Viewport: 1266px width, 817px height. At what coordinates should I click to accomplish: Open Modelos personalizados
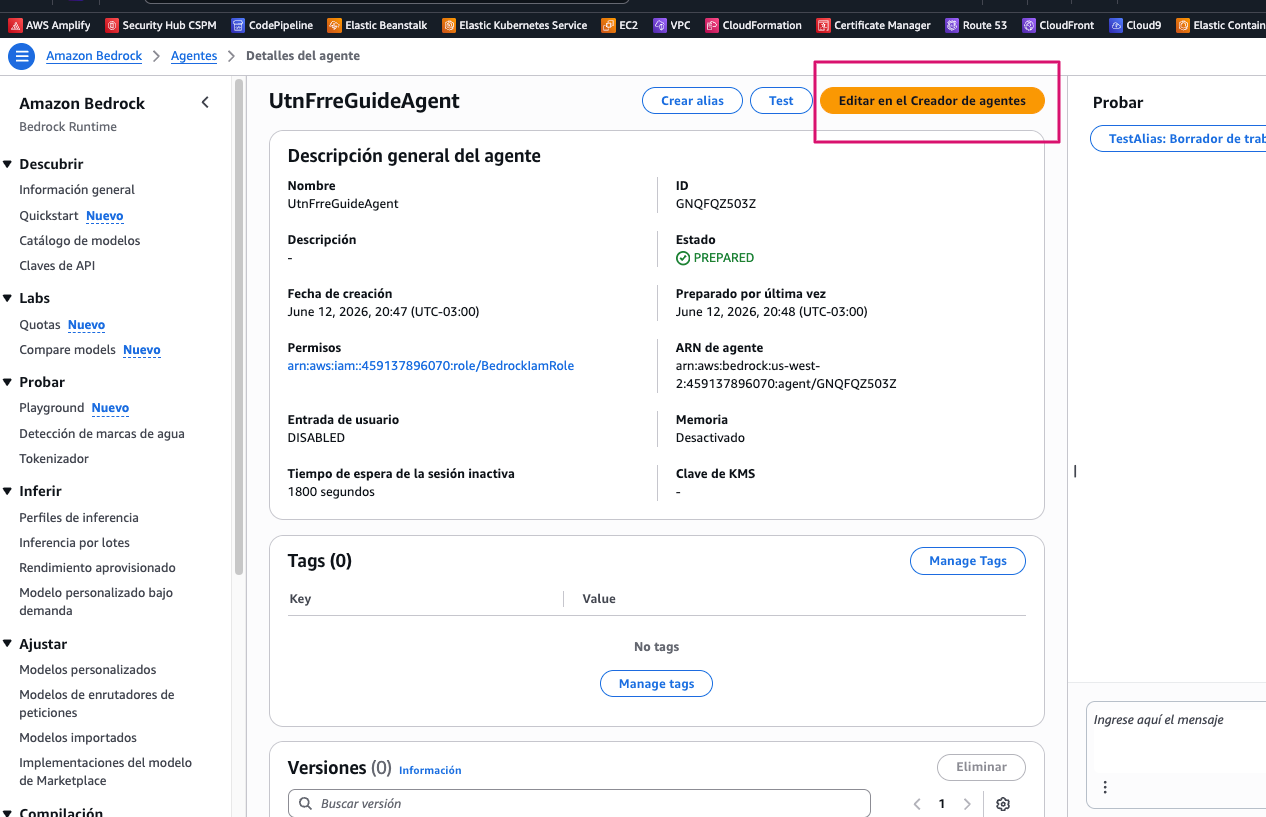click(88, 669)
